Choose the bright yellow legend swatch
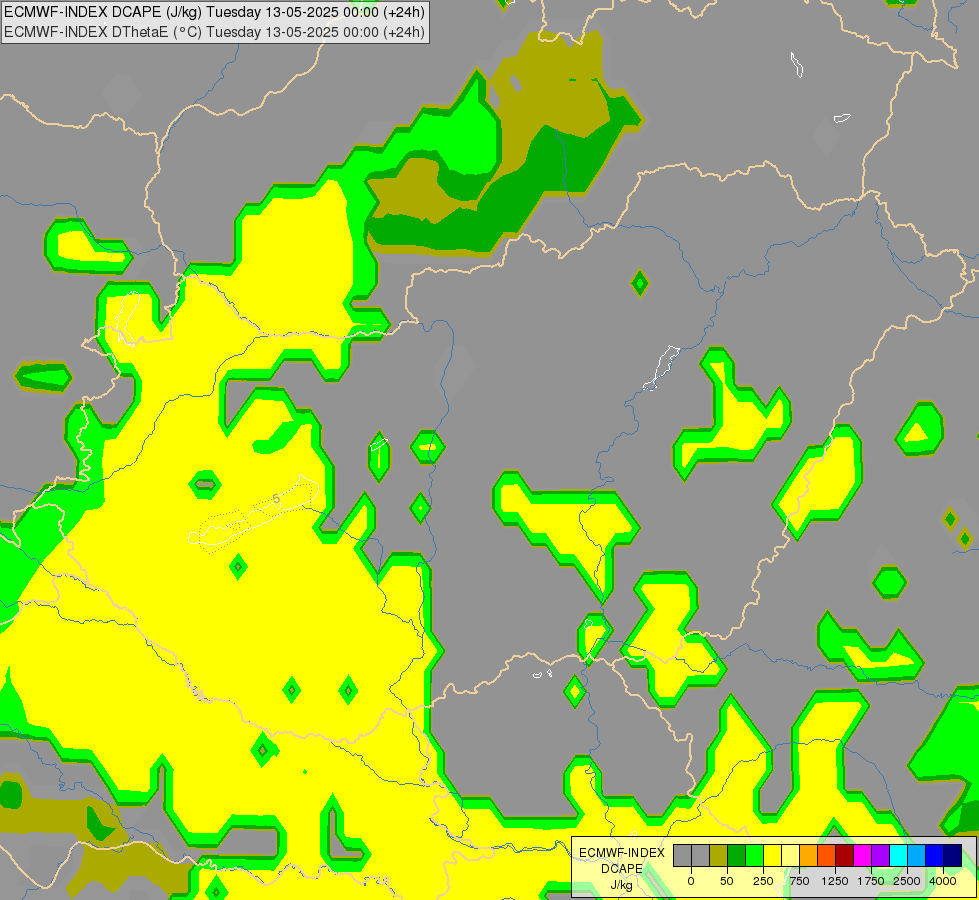Viewport: 979px width, 900px height. point(772,855)
